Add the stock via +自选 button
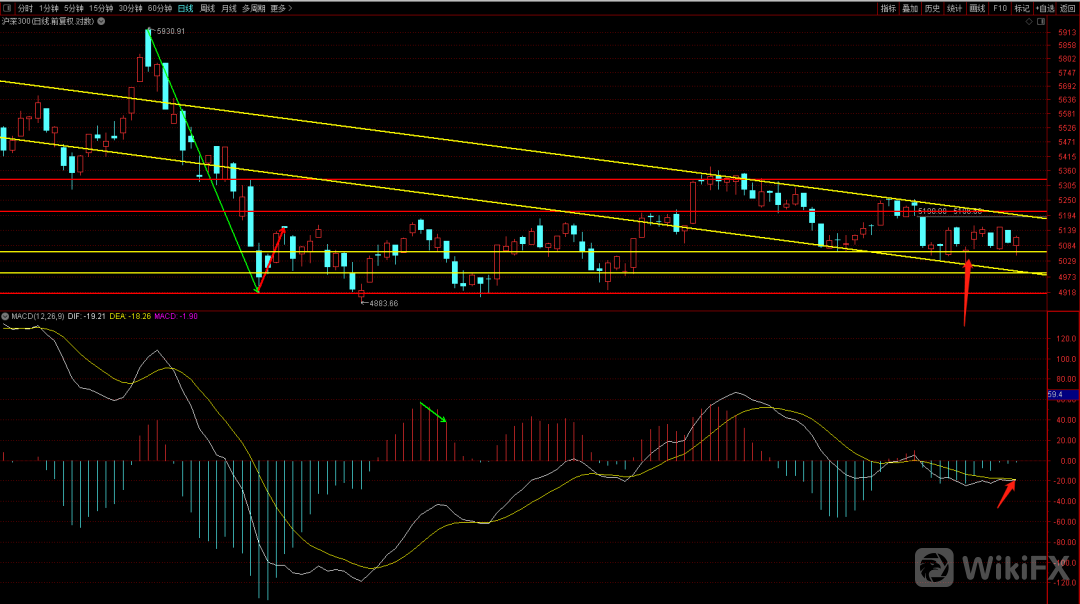Image resolution: width=1080 pixels, height=604 pixels. [x=1043, y=8]
